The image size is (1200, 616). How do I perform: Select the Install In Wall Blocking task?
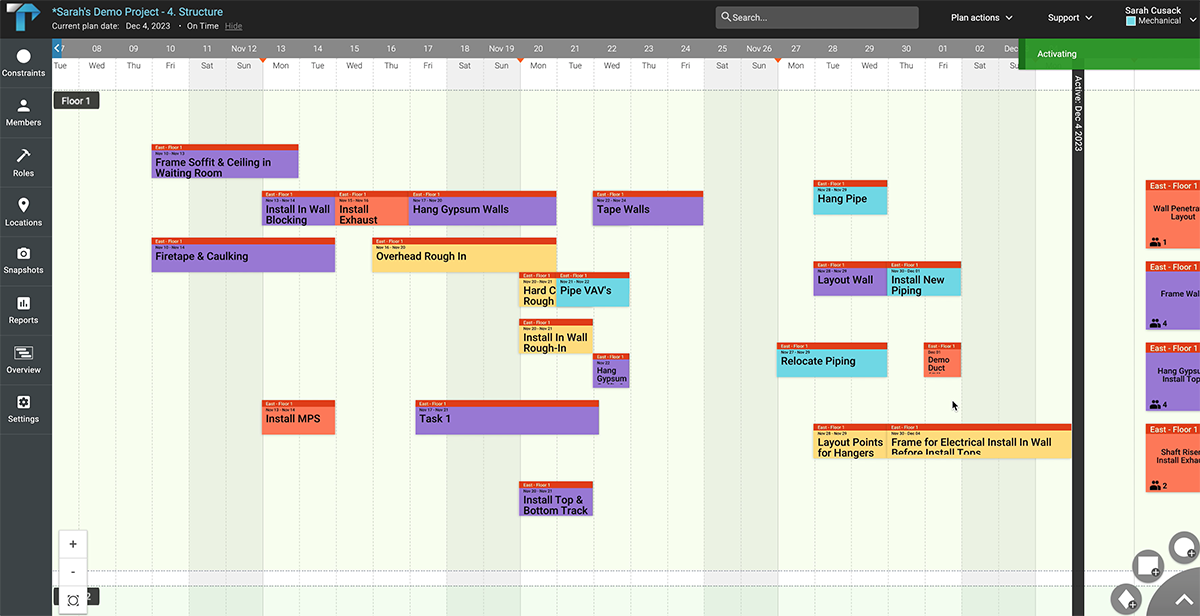tap(298, 208)
